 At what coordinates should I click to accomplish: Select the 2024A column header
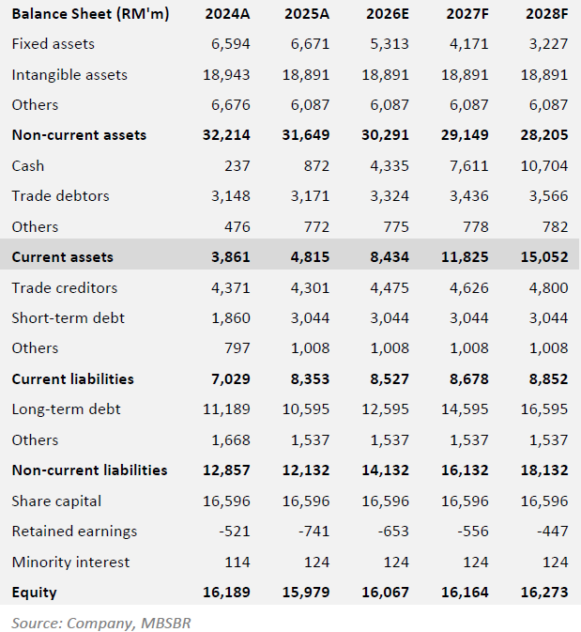tap(227, 14)
